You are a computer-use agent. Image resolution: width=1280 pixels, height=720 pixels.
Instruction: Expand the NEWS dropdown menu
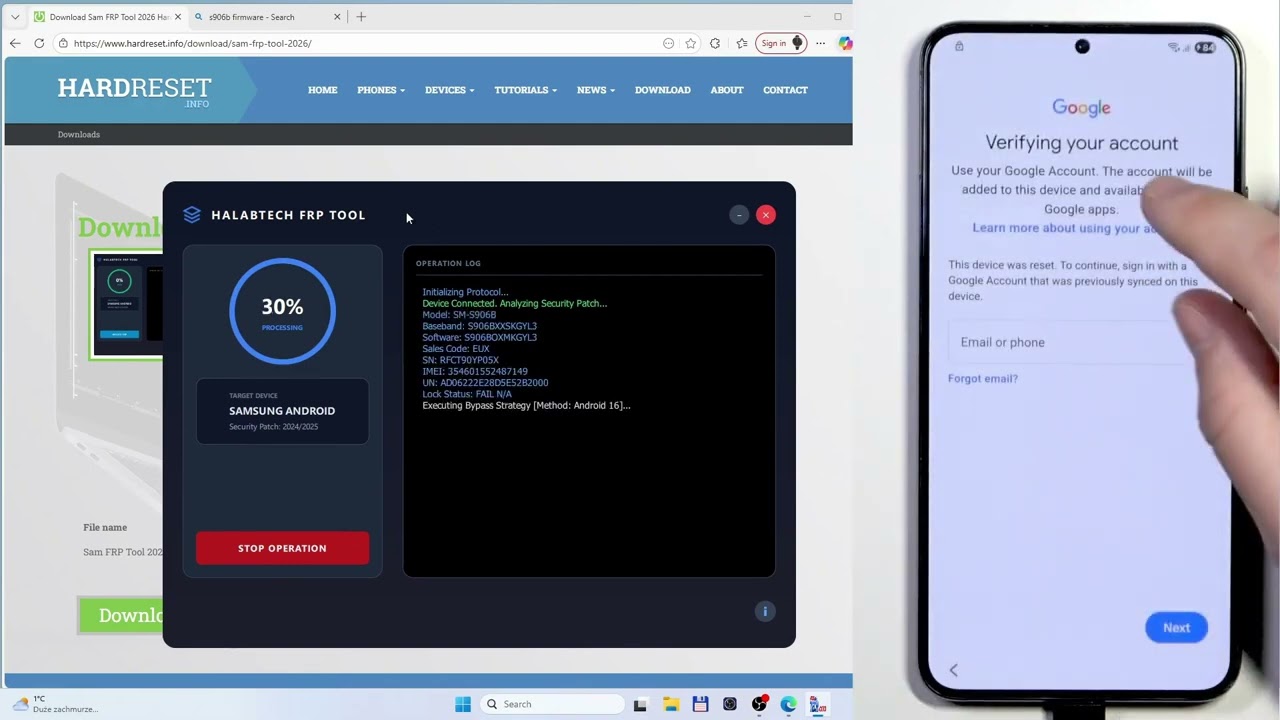coord(595,90)
